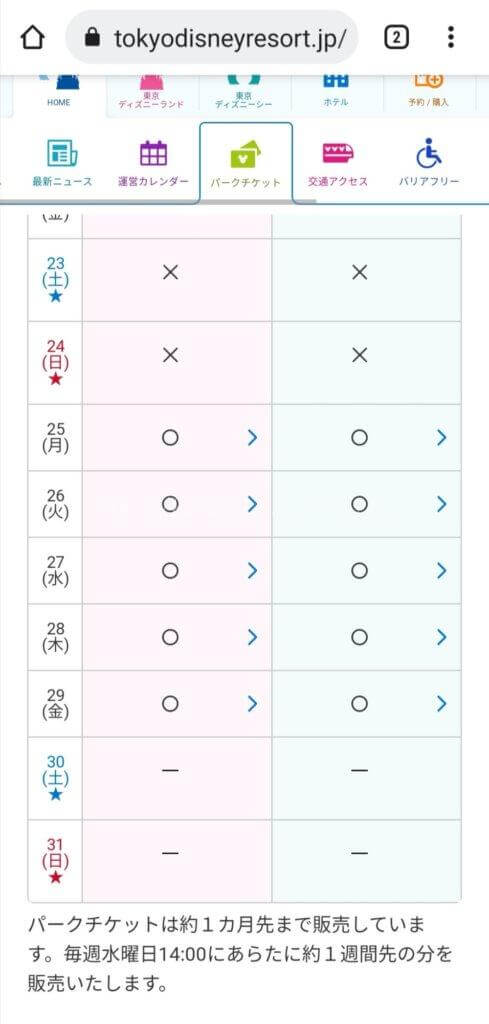Open the 東京ディズニーランド tab

pyautogui.click(x=151, y=95)
